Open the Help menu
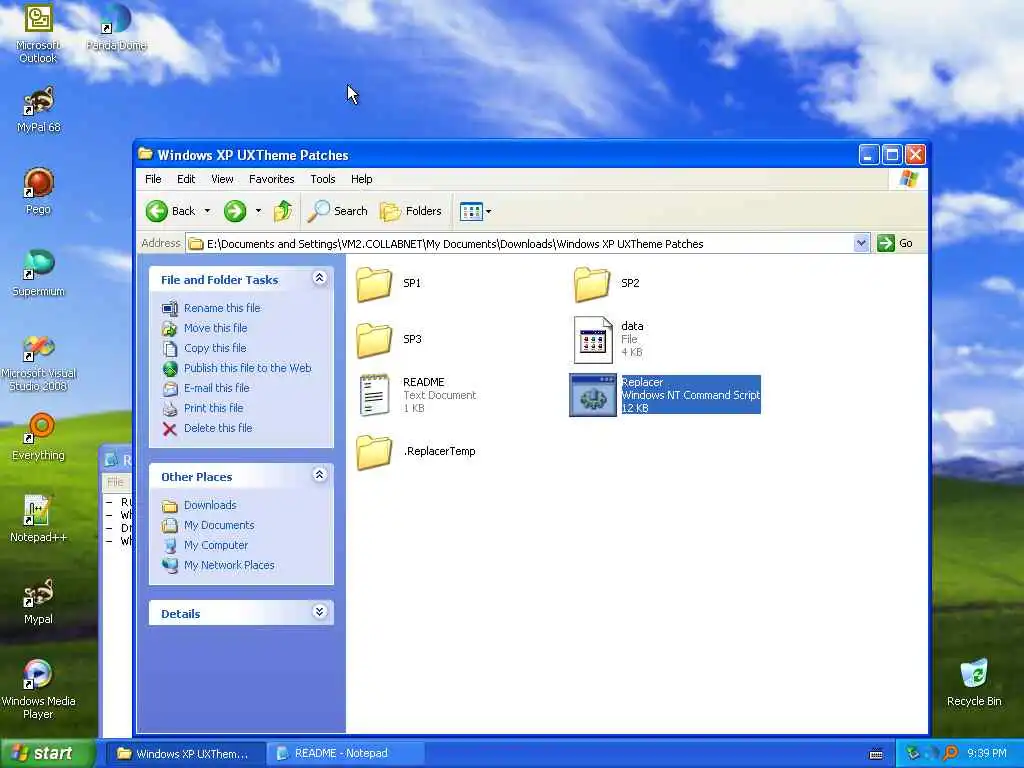Viewport: 1024px width, 768px height. point(361,179)
